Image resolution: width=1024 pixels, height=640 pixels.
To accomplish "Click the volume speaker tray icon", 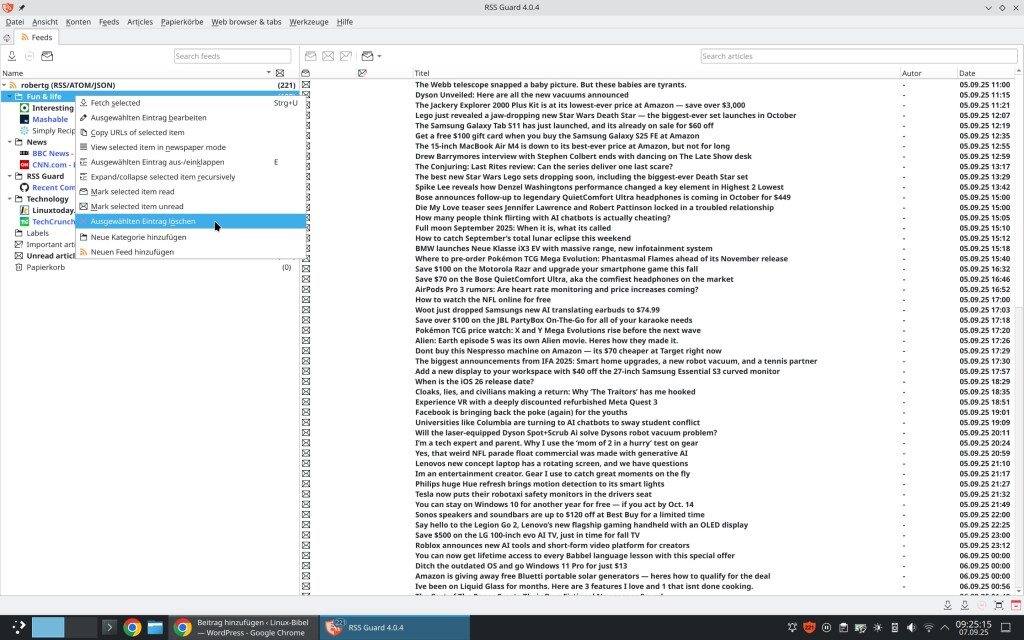I will point(911,628).
